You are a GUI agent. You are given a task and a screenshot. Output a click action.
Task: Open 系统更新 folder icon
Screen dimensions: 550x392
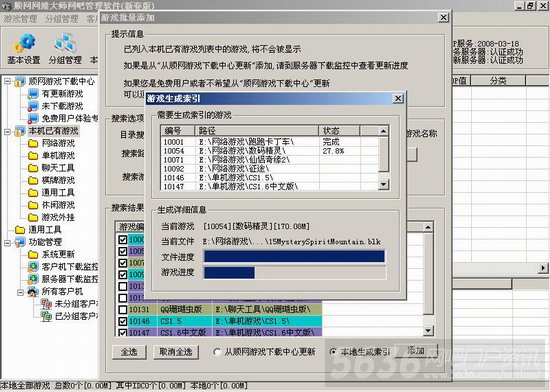click(x=33, y=254)
